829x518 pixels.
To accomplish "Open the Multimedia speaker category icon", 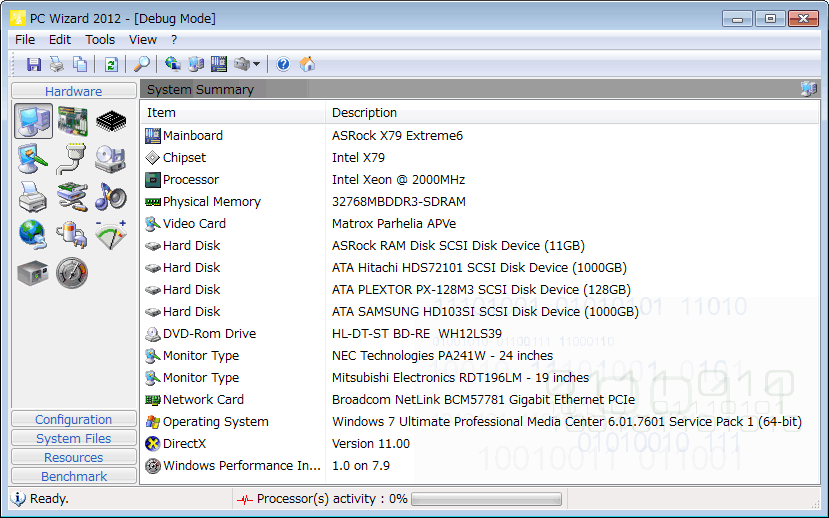I will (111, 196).
